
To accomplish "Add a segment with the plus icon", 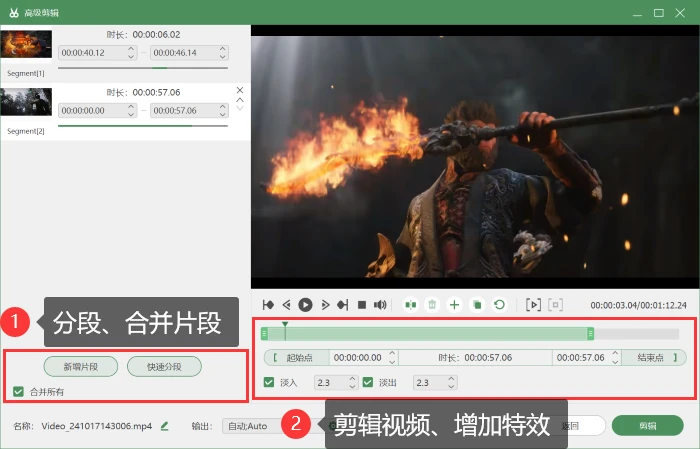I will pyautogui.click(x=454, y=305).
